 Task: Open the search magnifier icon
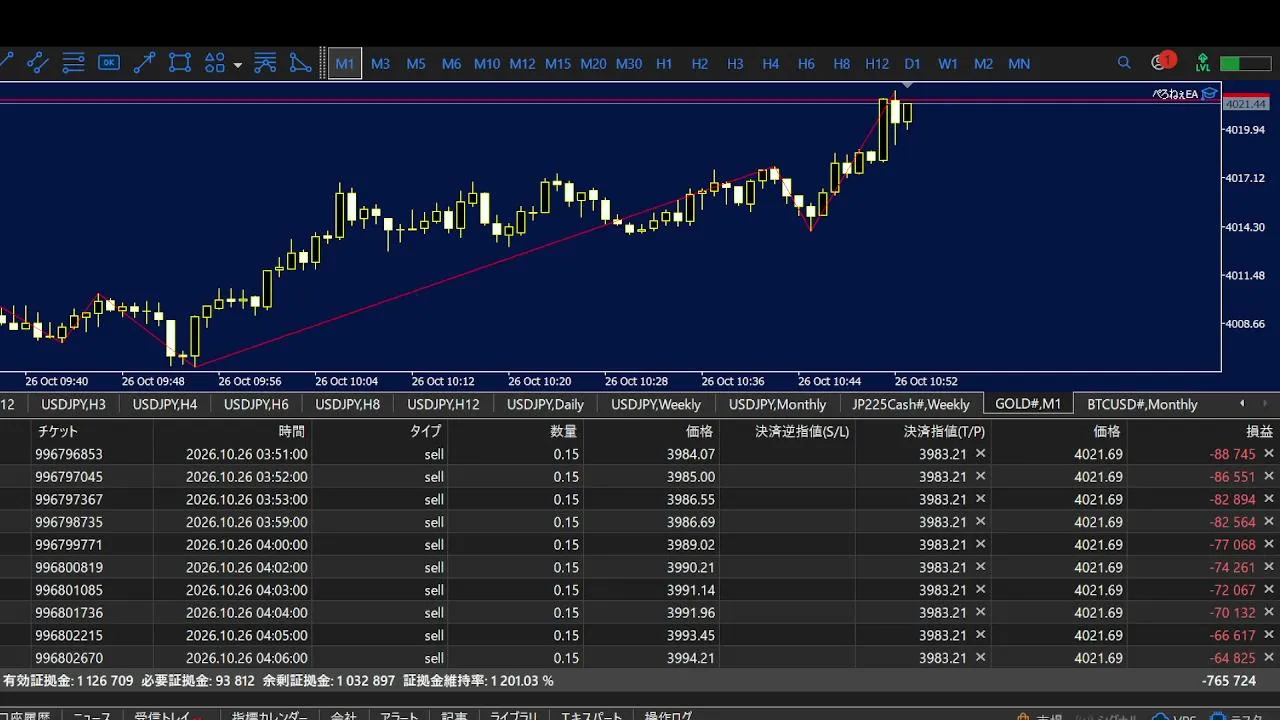[1124, 63]
